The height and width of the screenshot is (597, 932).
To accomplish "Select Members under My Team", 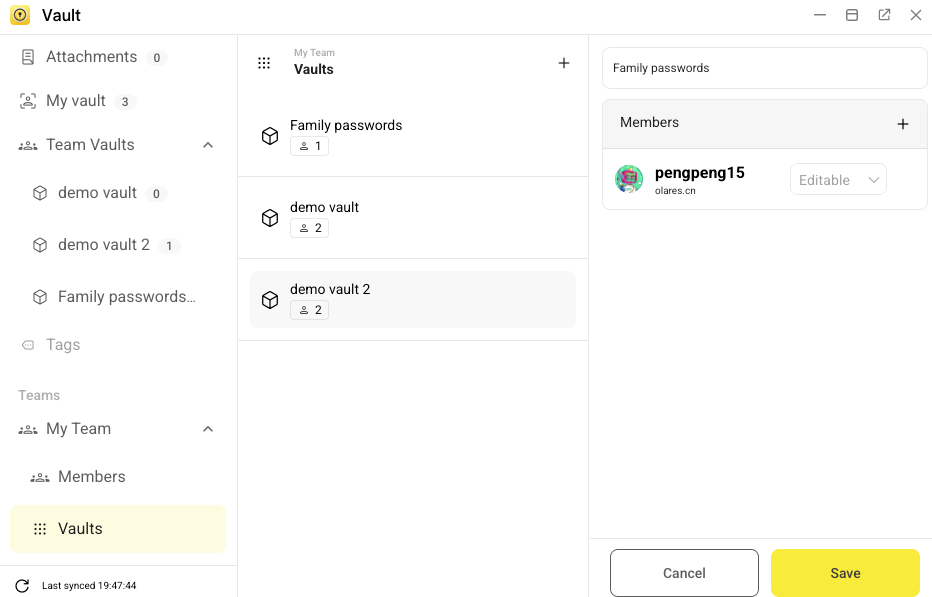I will 91,477.
